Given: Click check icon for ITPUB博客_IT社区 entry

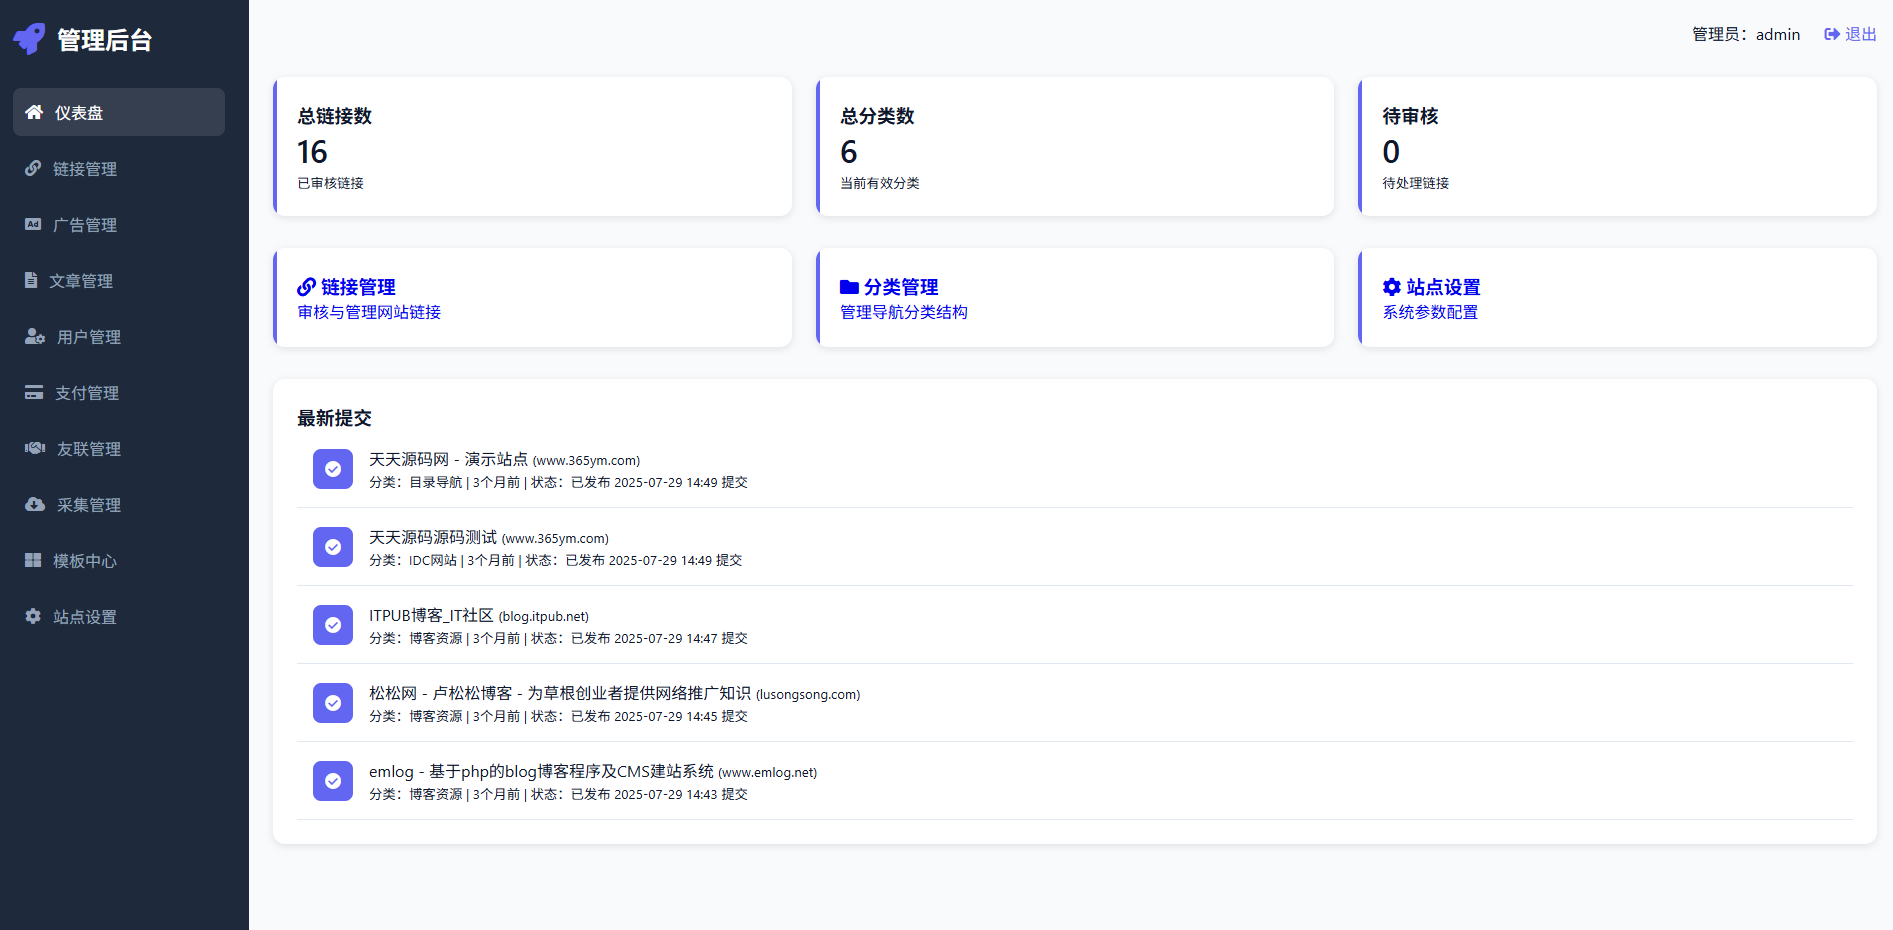Looking at the screenshot, I should tap(333, 625).
